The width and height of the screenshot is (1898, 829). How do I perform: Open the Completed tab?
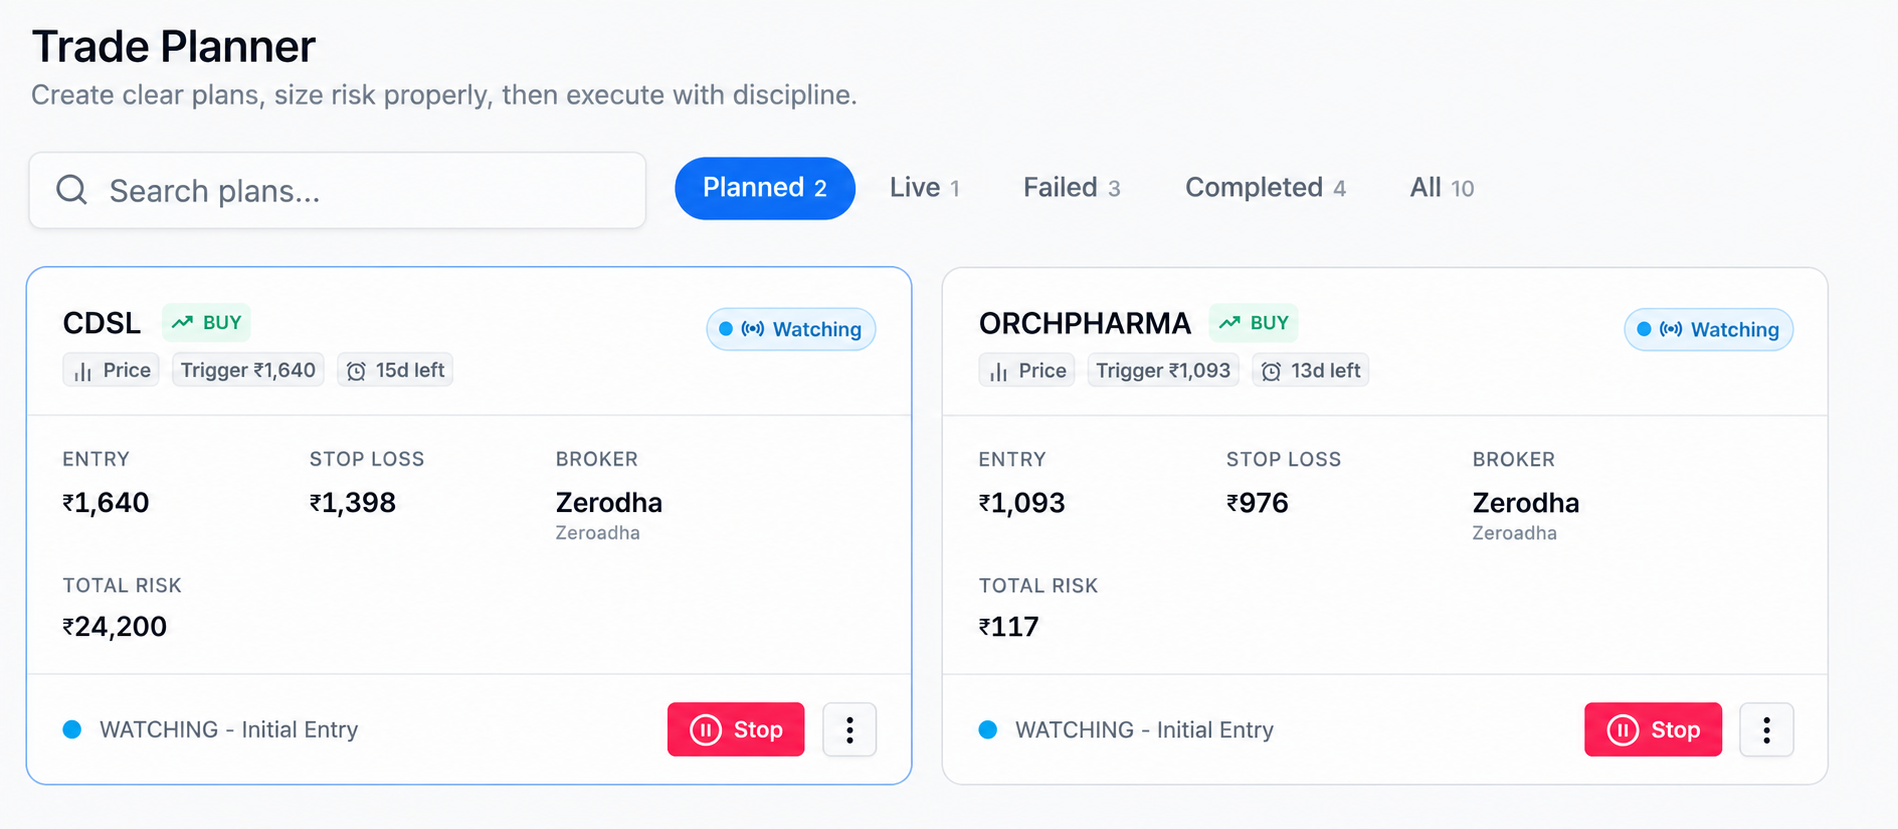coord(1265,188)
